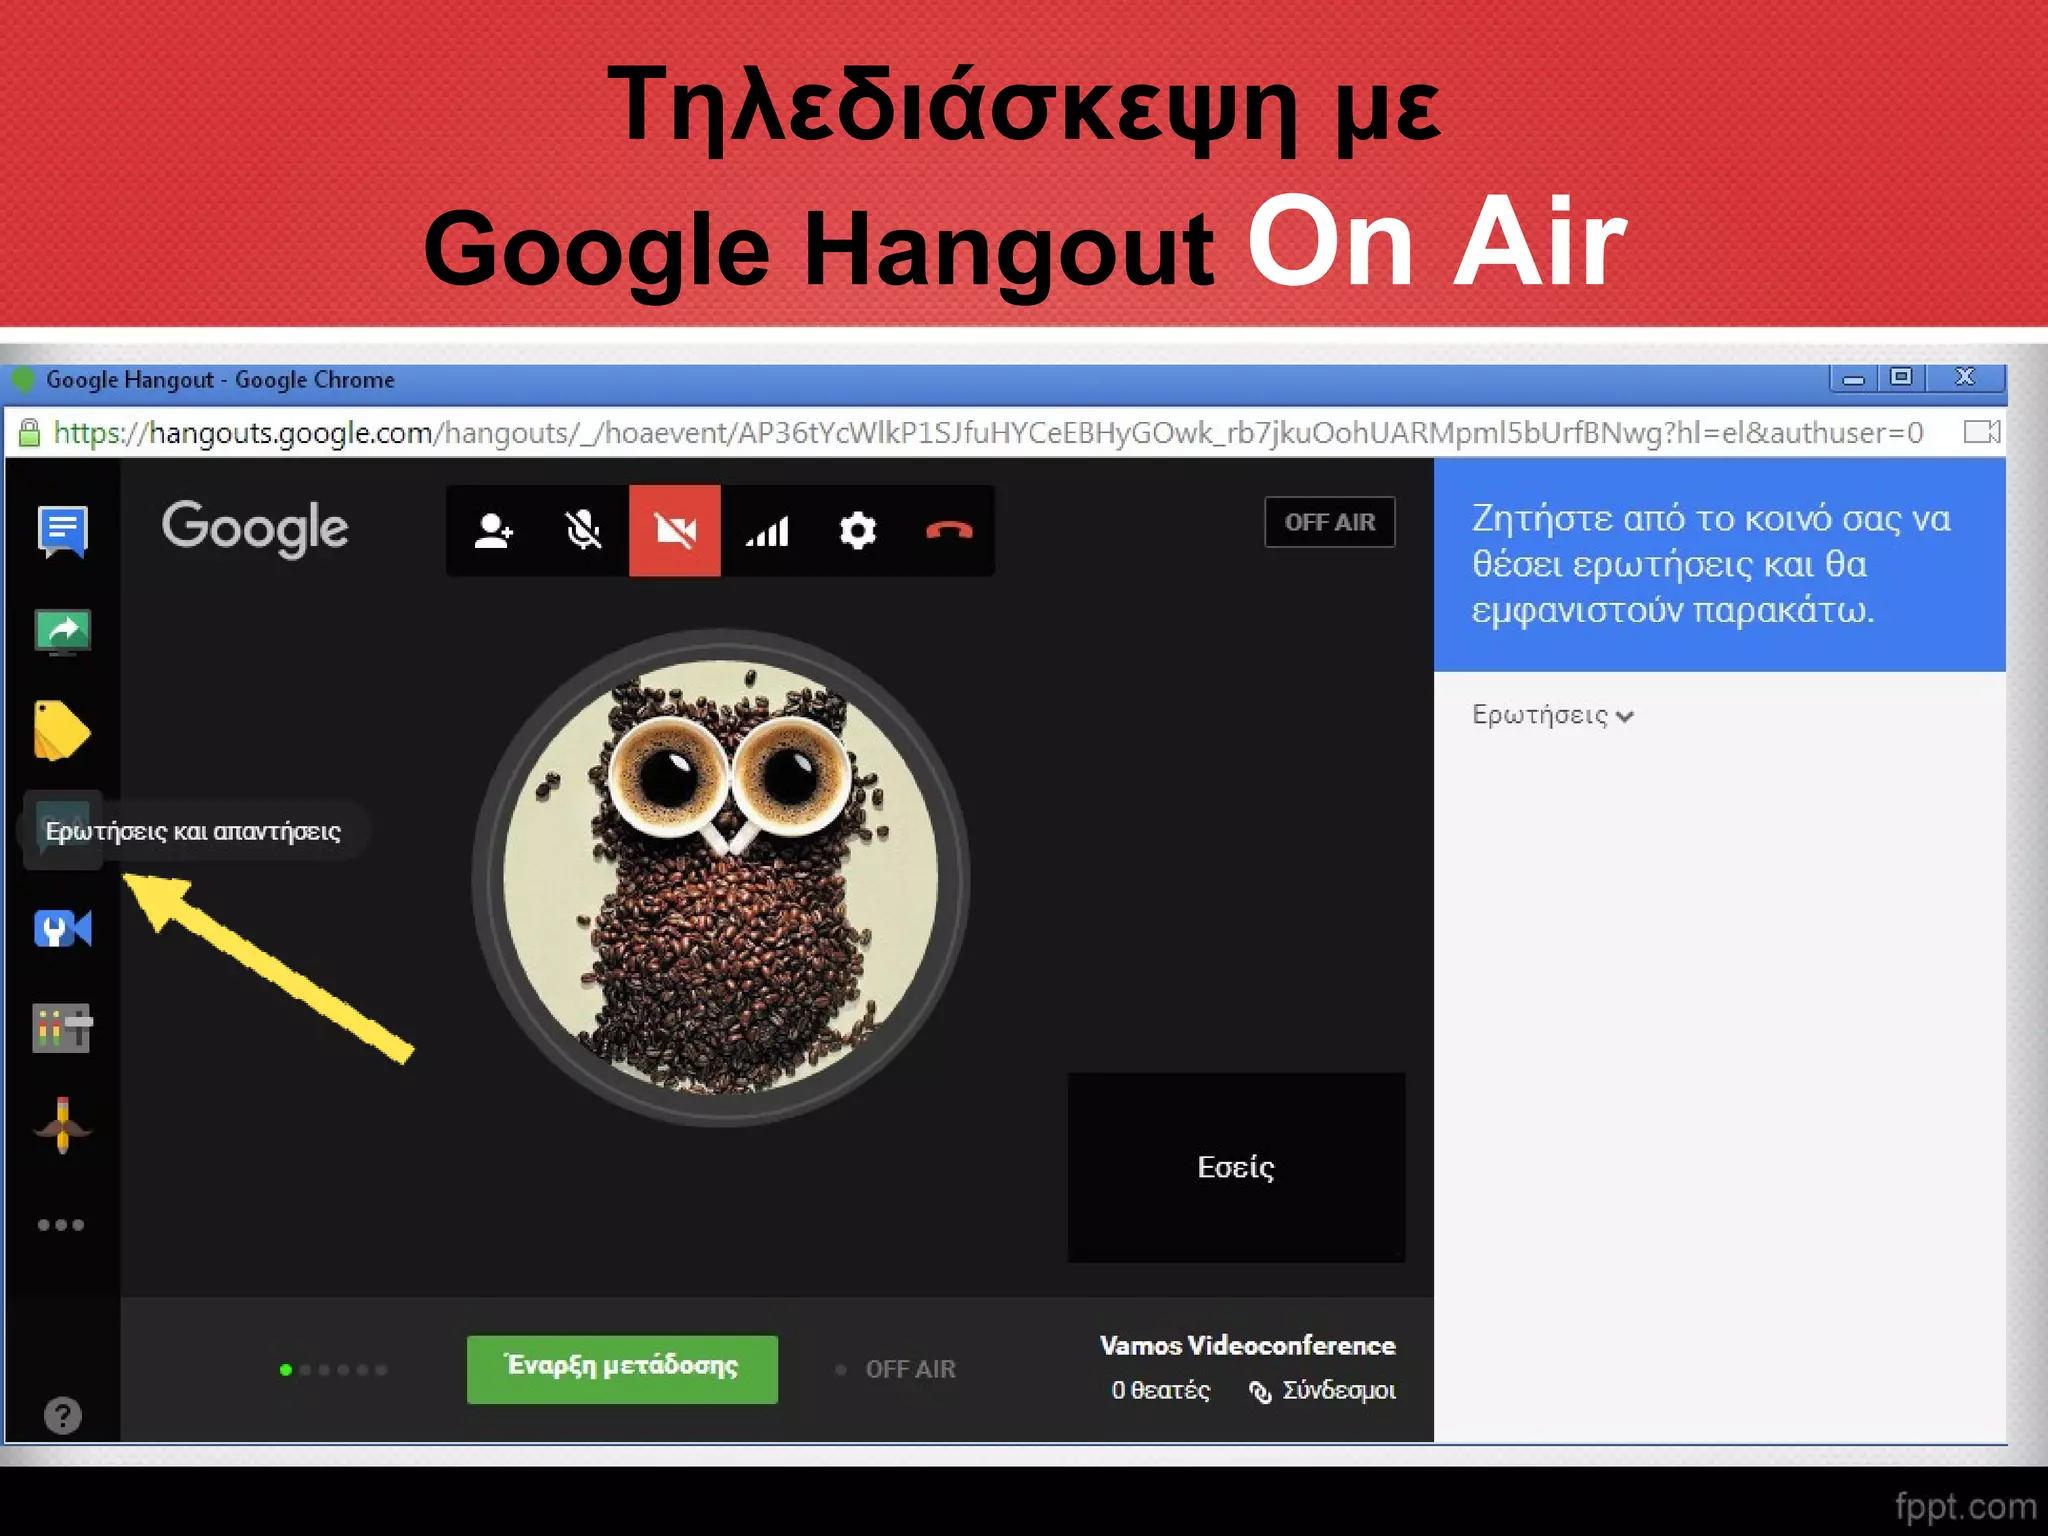2048x1536 pixels.
Task: Close the Google Hangout Chrome window
Action: coord(1966,378)
